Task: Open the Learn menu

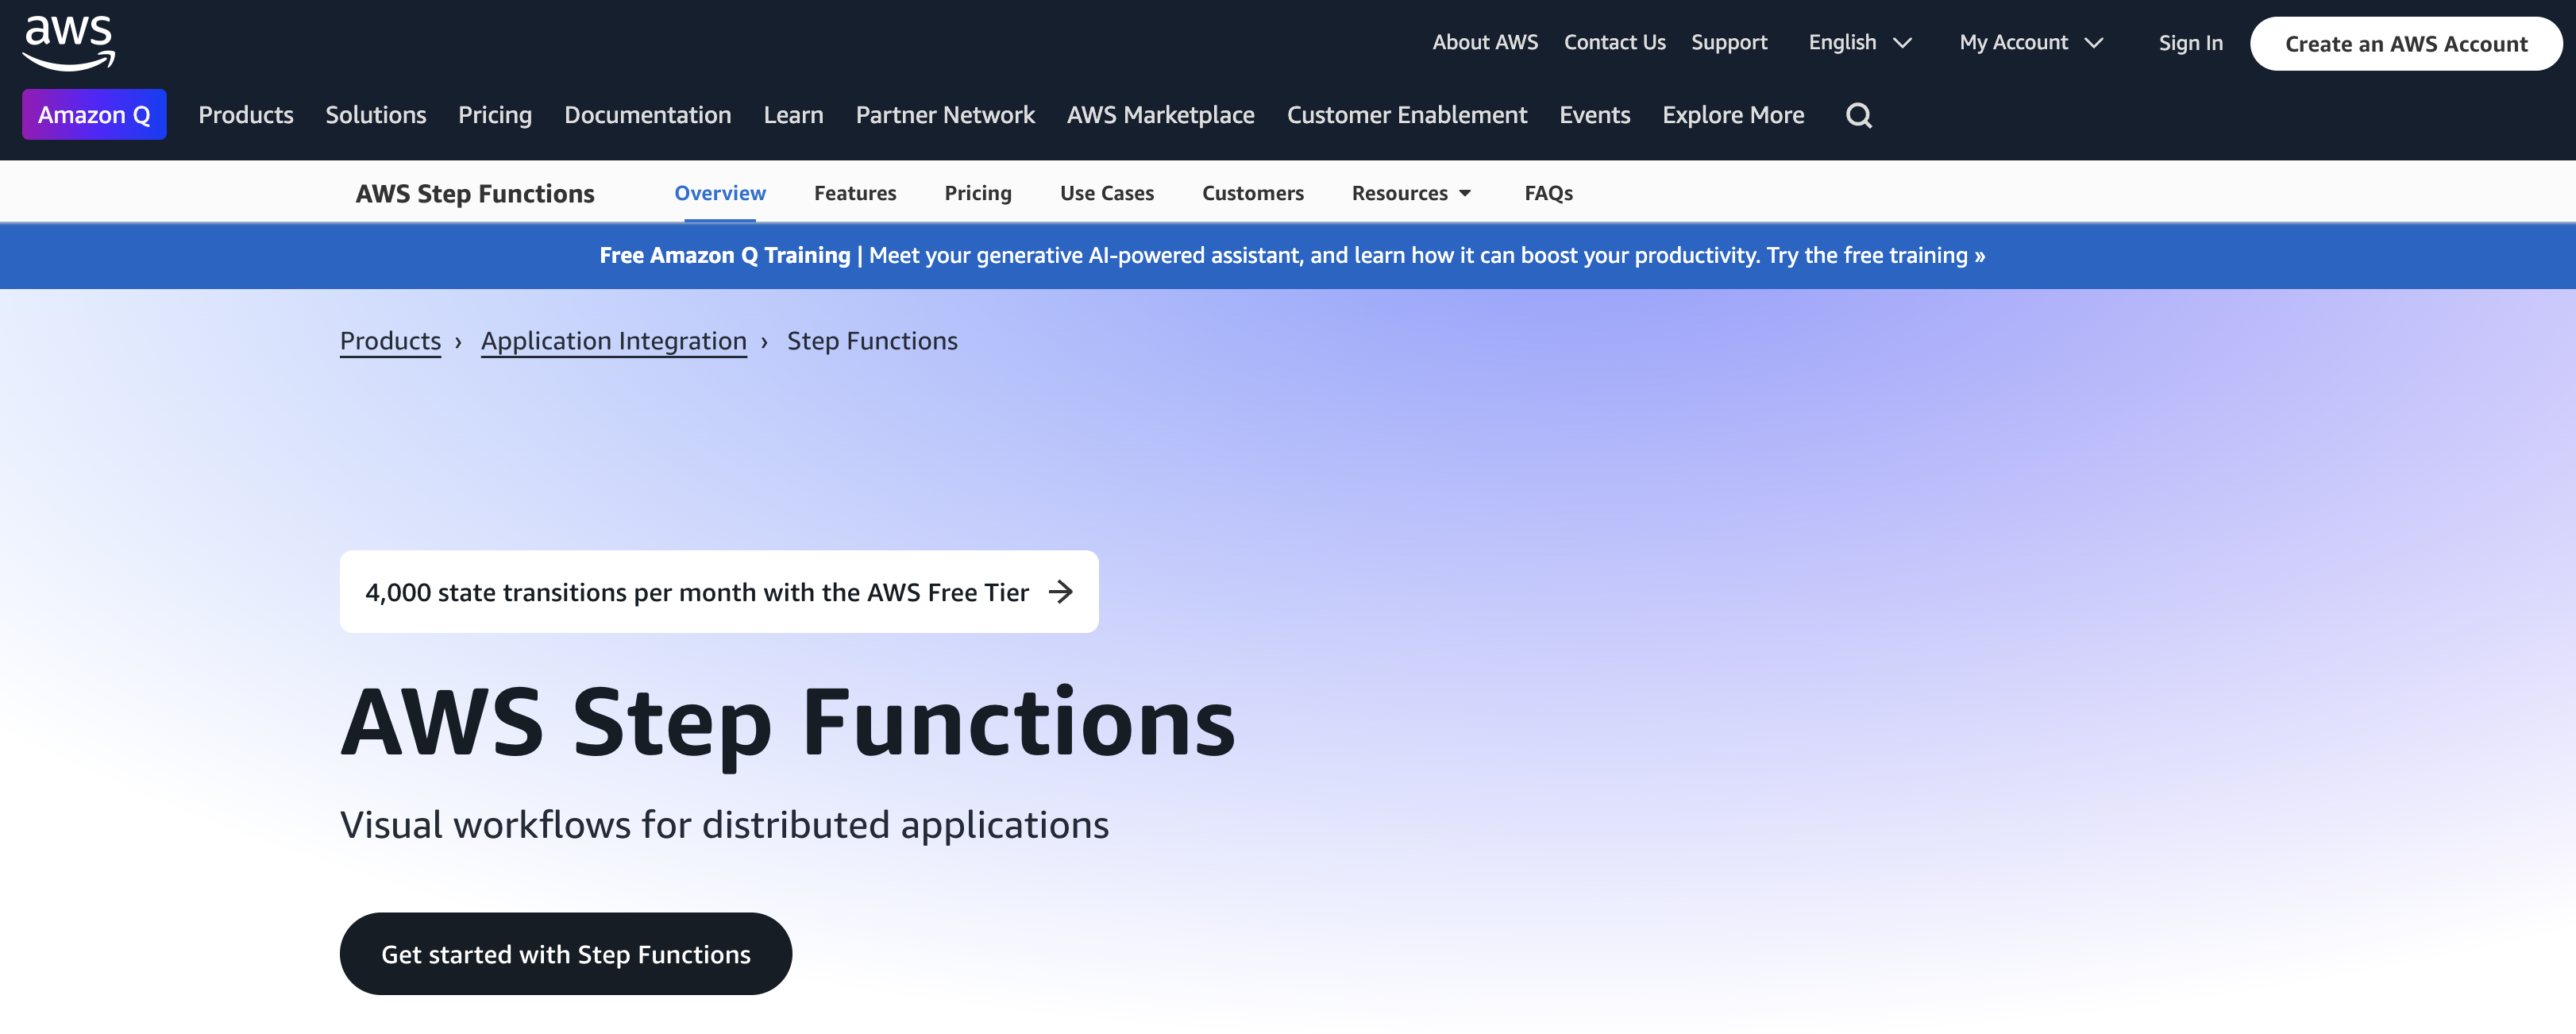Action: [794, 115]
